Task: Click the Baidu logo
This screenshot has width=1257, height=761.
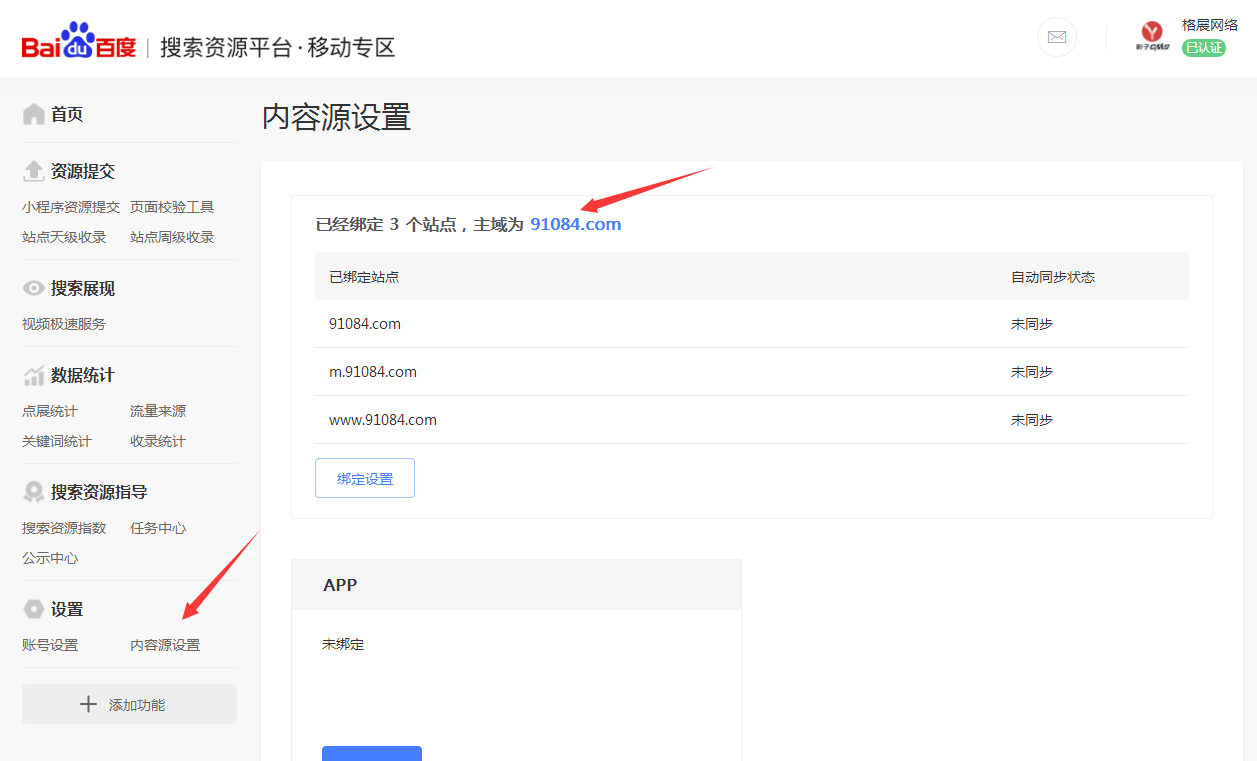Action: [x=79, y=46]
